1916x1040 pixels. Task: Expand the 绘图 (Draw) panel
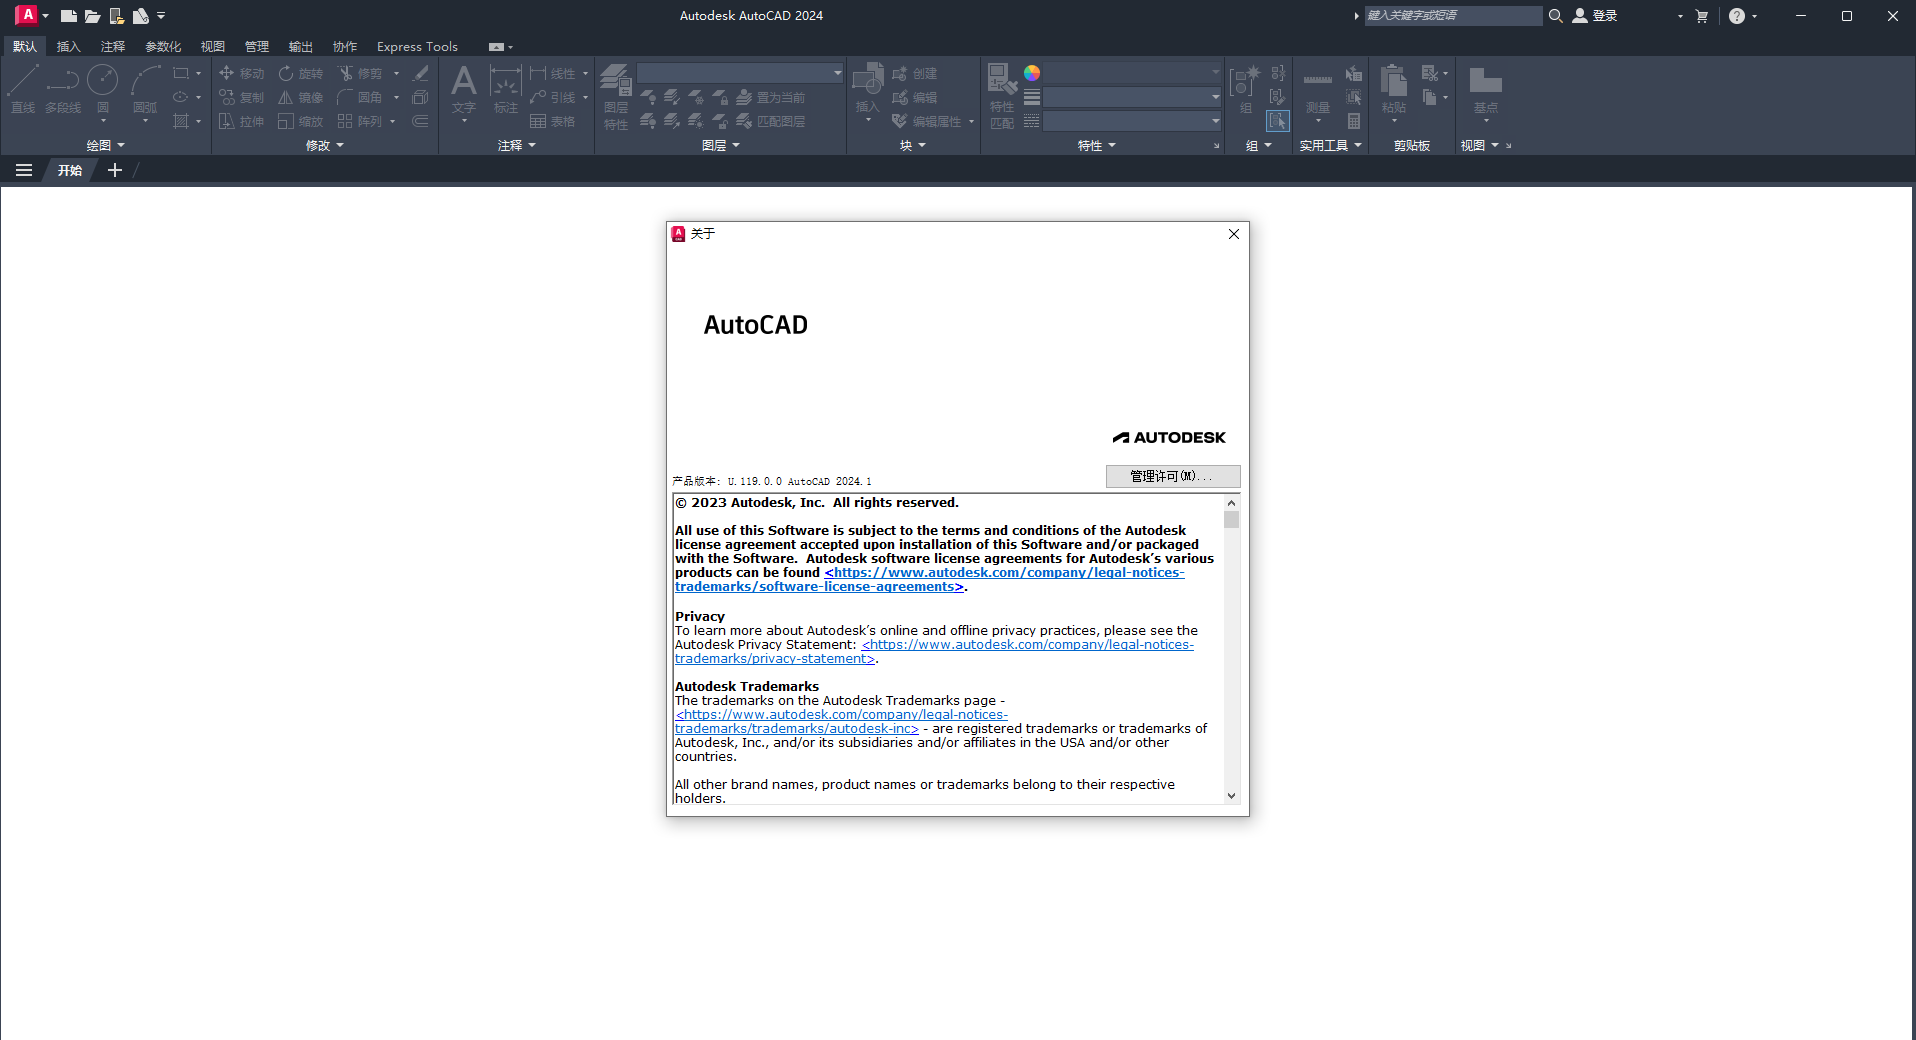(105, 146)
